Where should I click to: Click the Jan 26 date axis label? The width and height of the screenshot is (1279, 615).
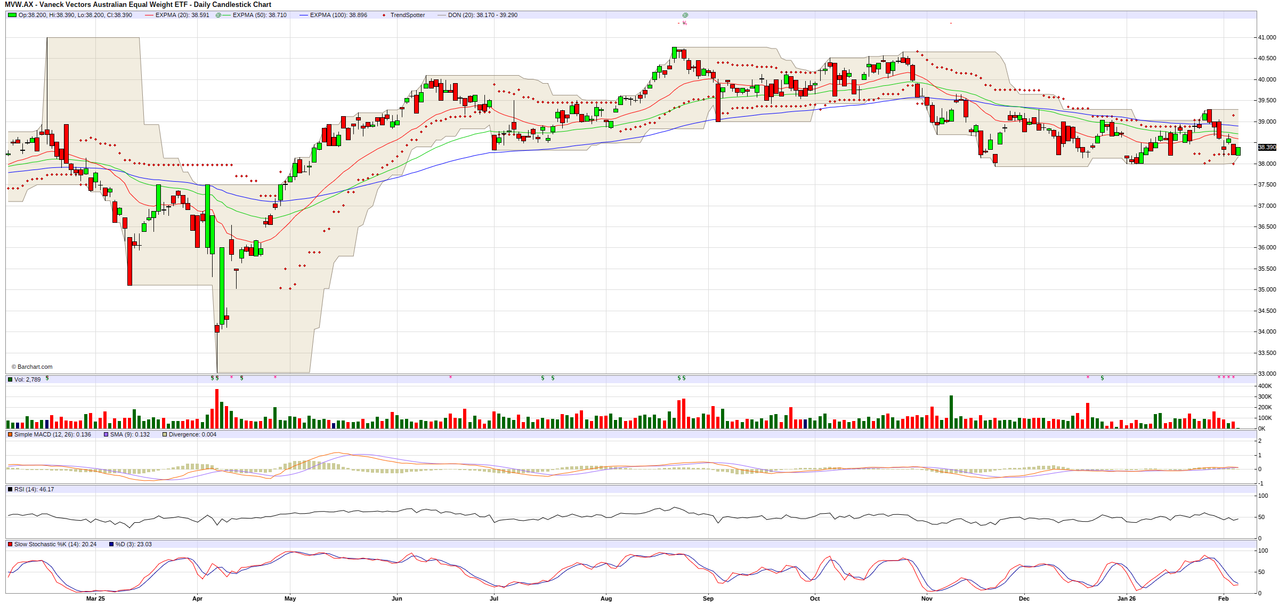[1128, 598]
